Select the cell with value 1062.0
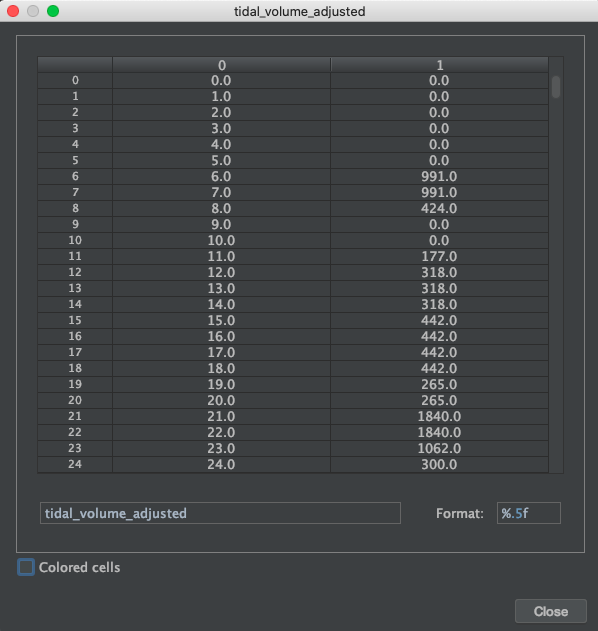Screen dimensions: 598x631 click(x=439, y=448)
